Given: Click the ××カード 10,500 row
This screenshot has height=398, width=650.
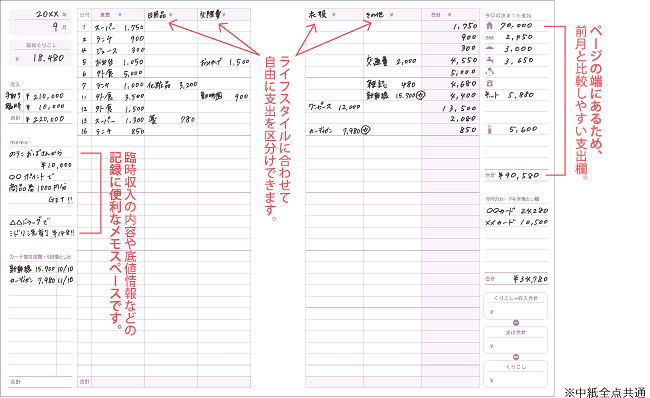Looking at the screenshot, I should [517, 222].
